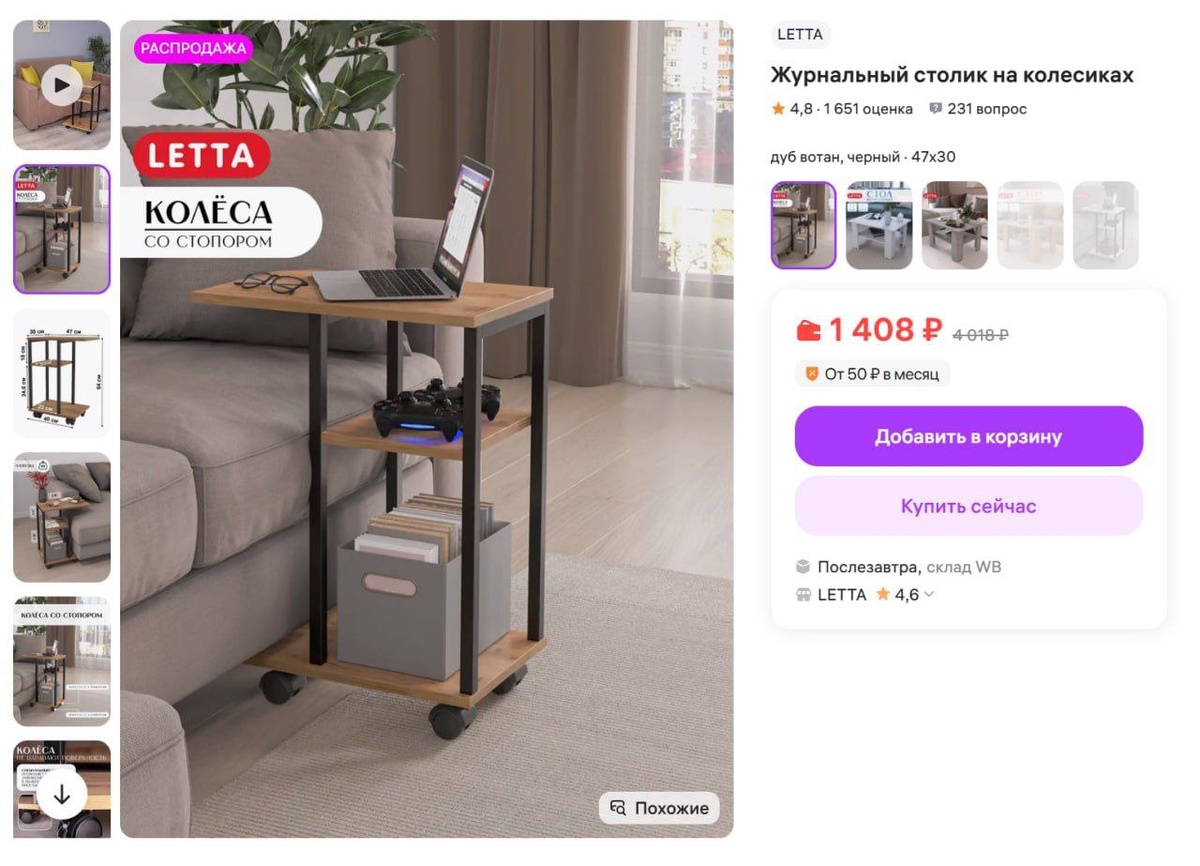This screenshot has width=1200, height=866.
Task: Select the grey coffee table variant thumbnail
Action: 955,225
